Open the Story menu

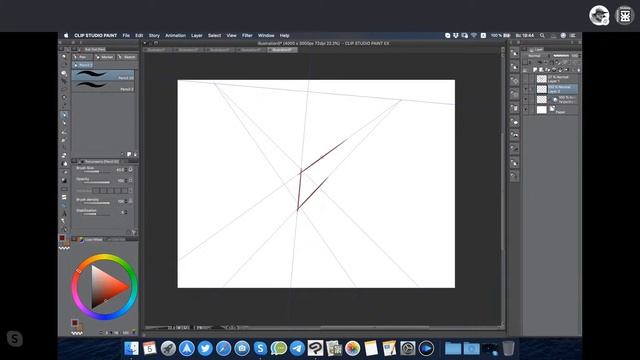point(154,36)
